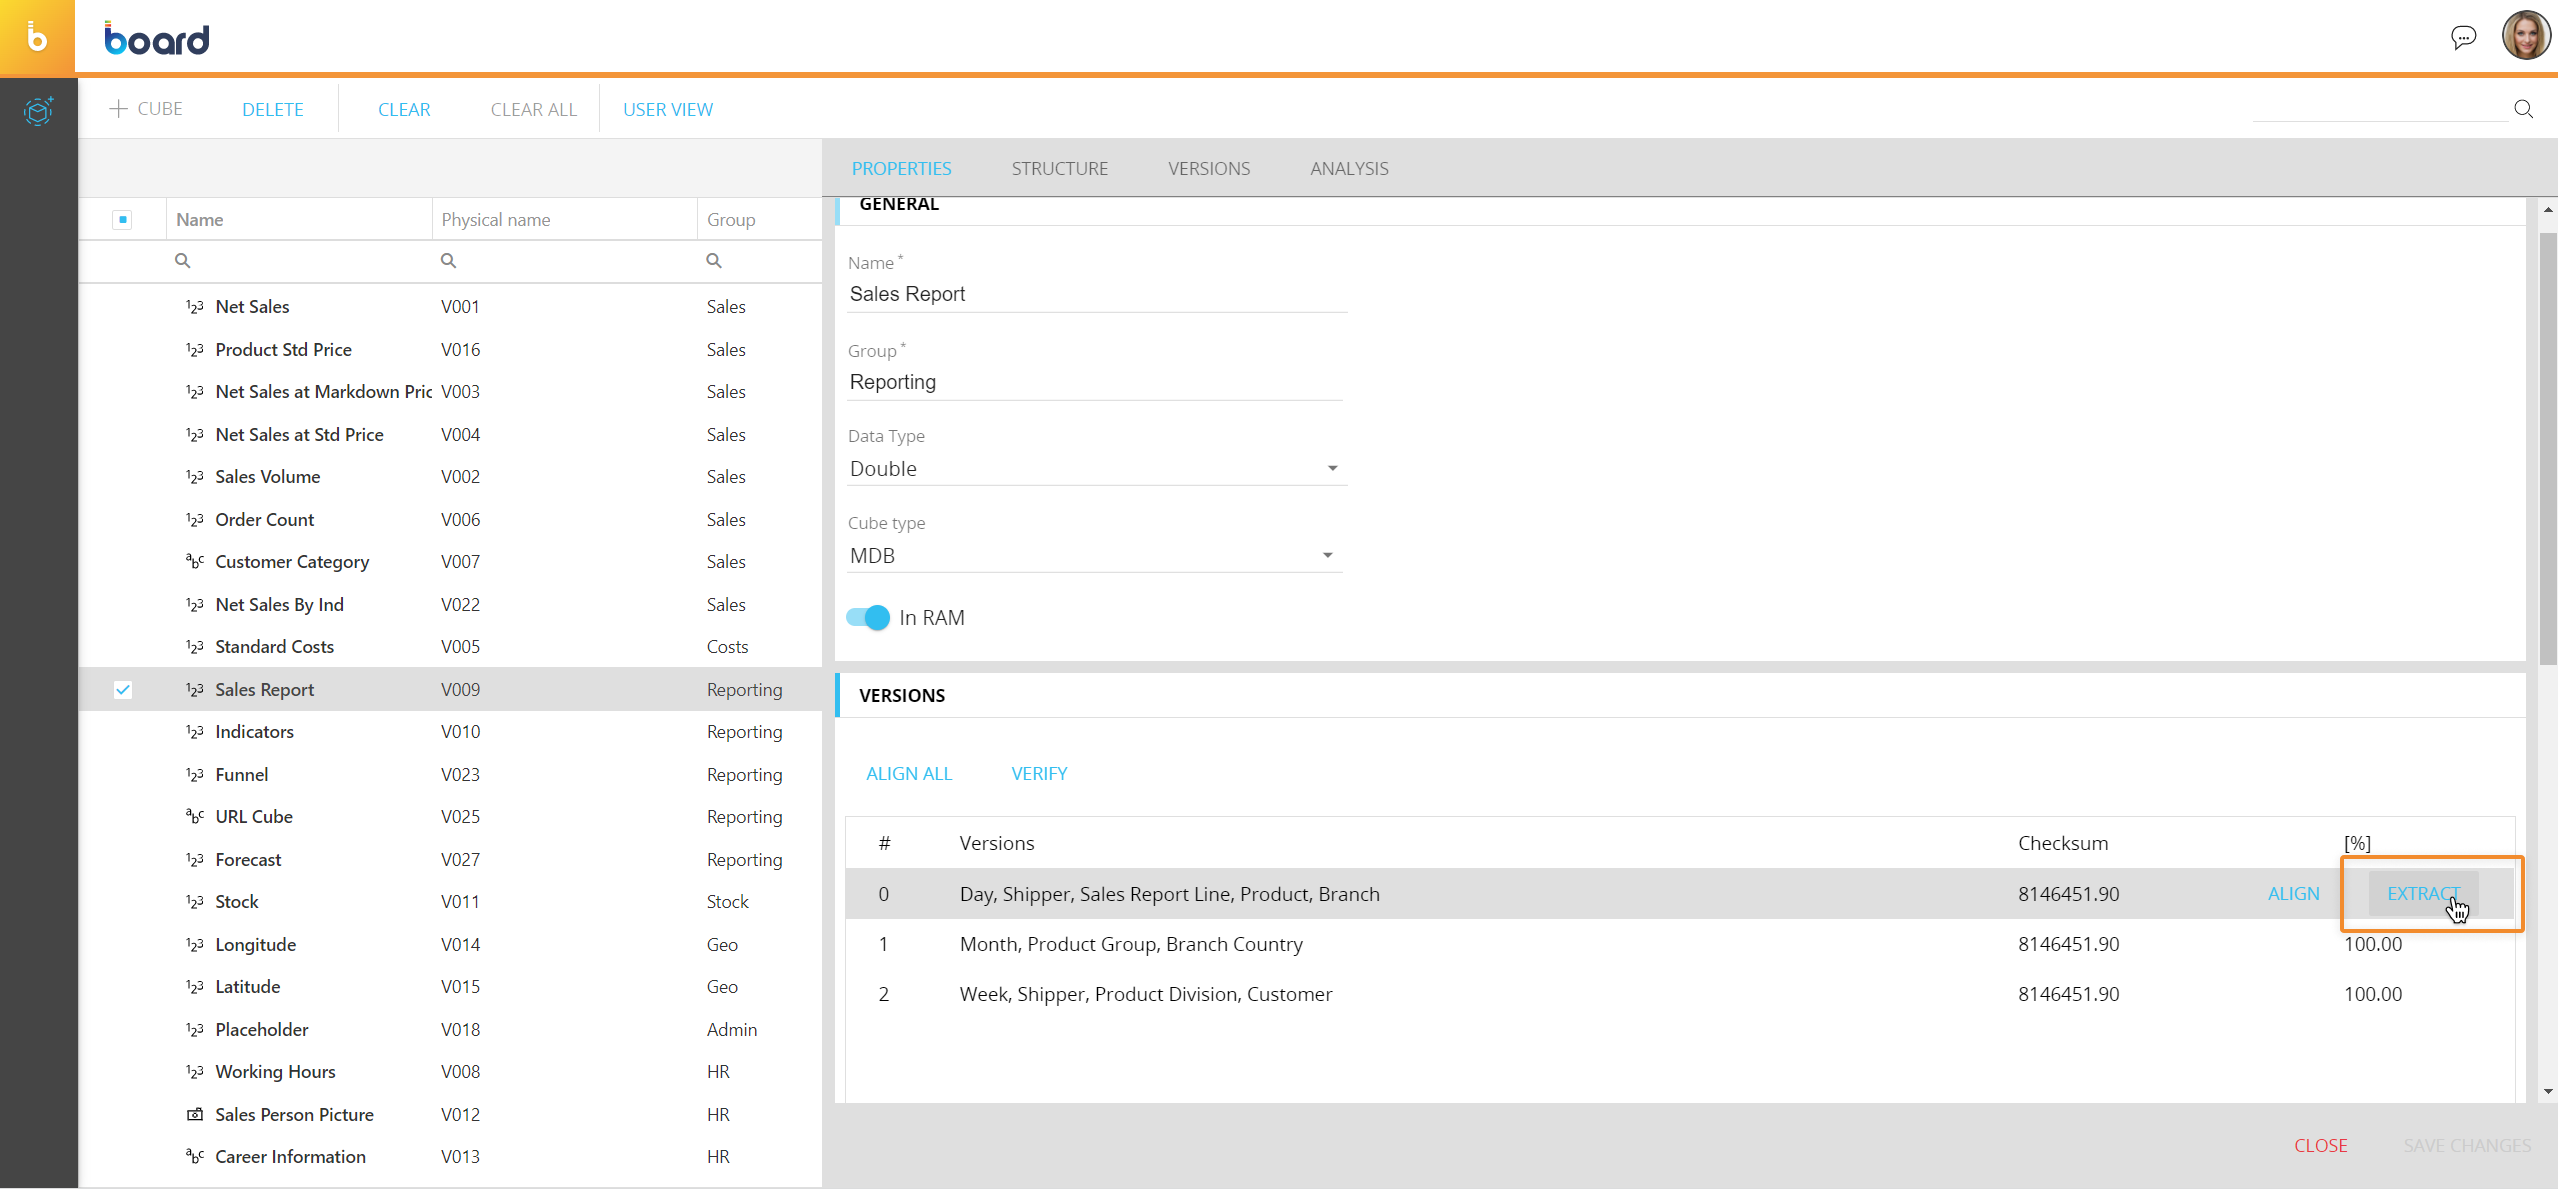
Task: Click the scroll down arrow of properties panel
Action: pos(2547,1092)
